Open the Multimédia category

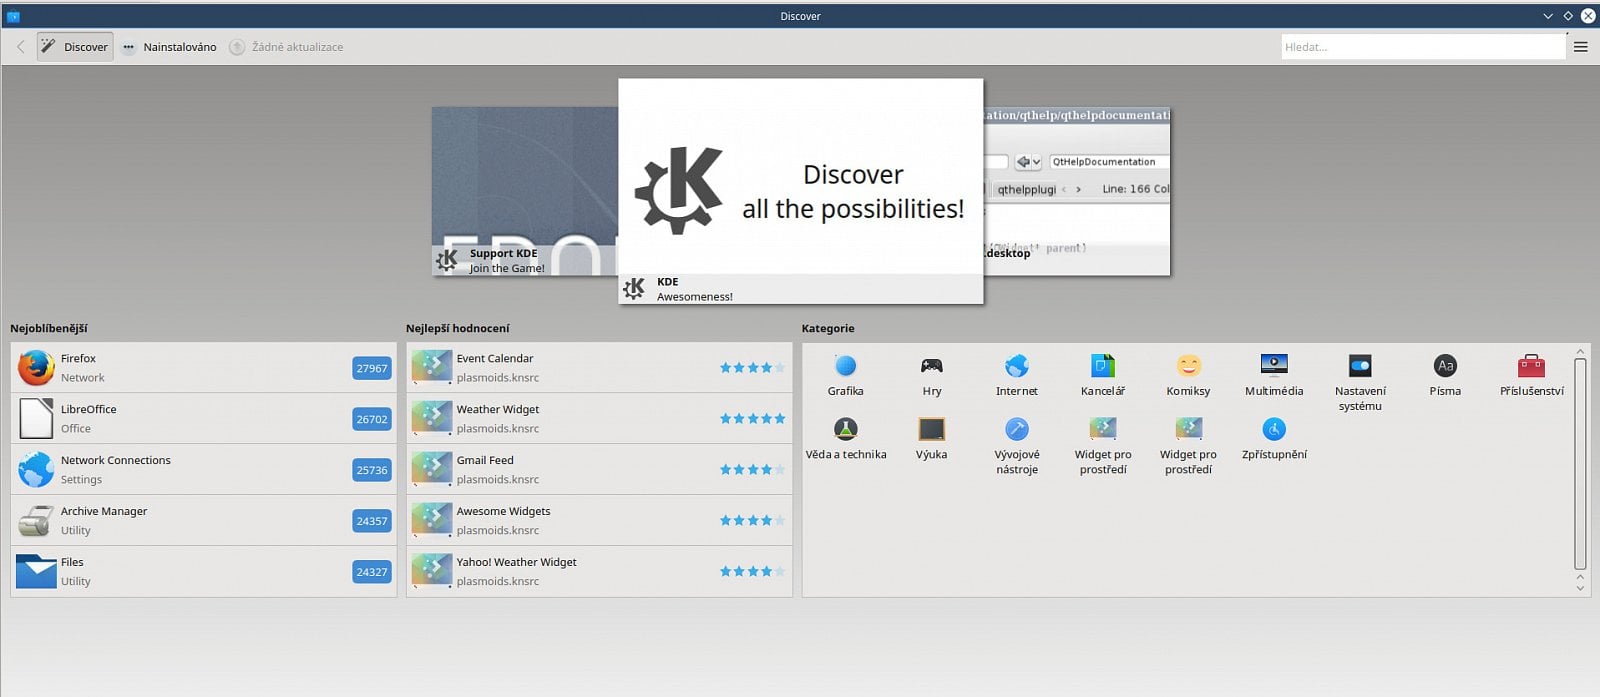[1274, 376]
